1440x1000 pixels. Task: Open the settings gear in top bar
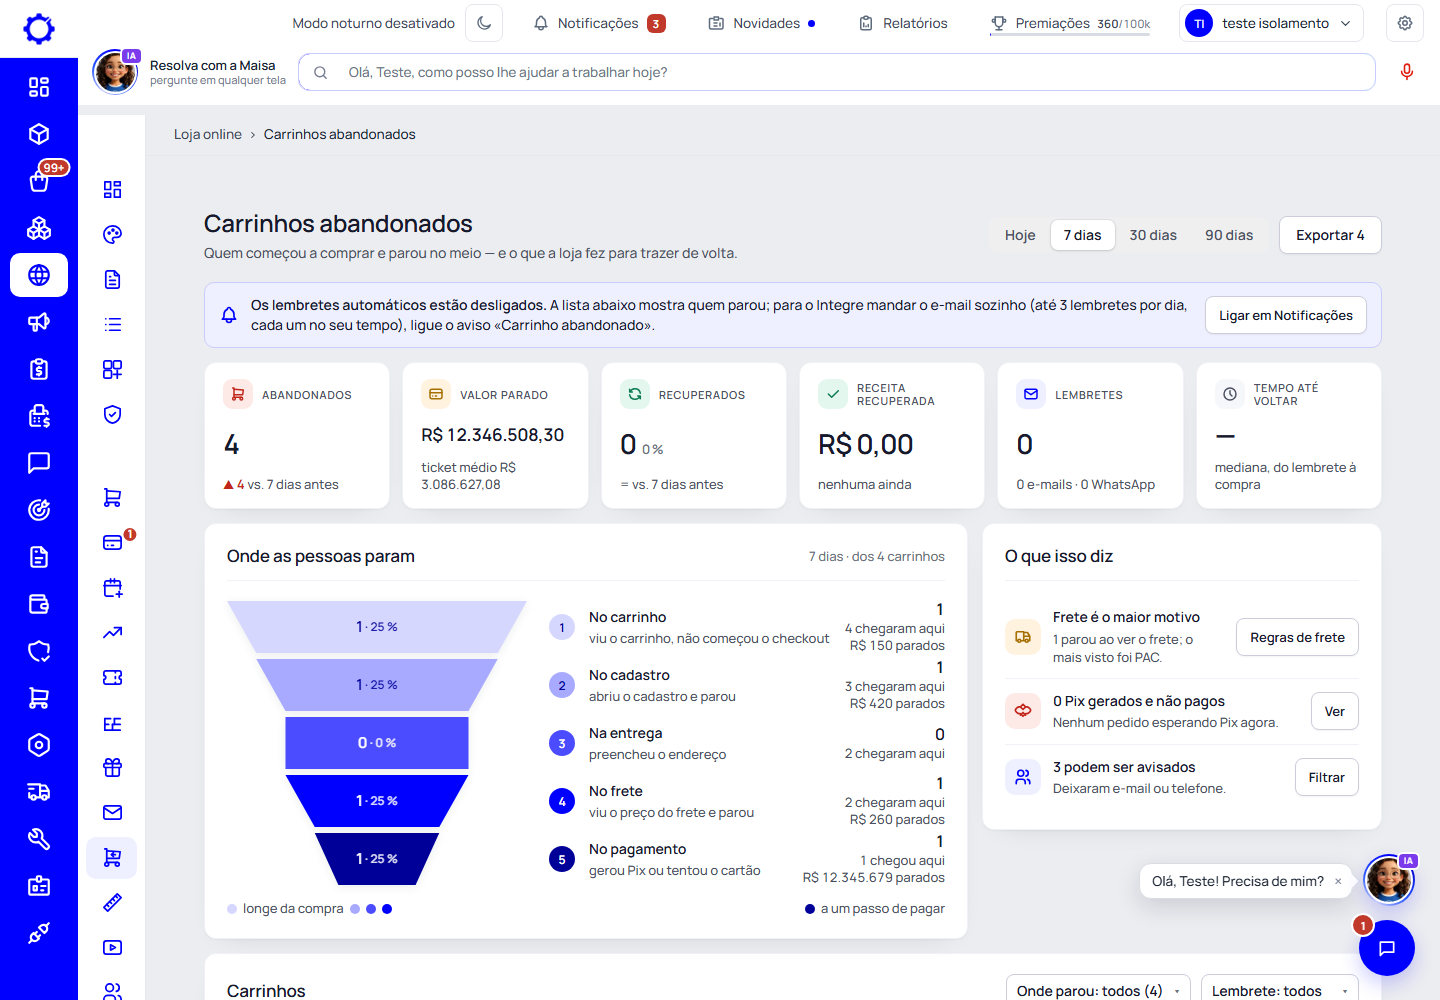click(x=1405, y=23)
